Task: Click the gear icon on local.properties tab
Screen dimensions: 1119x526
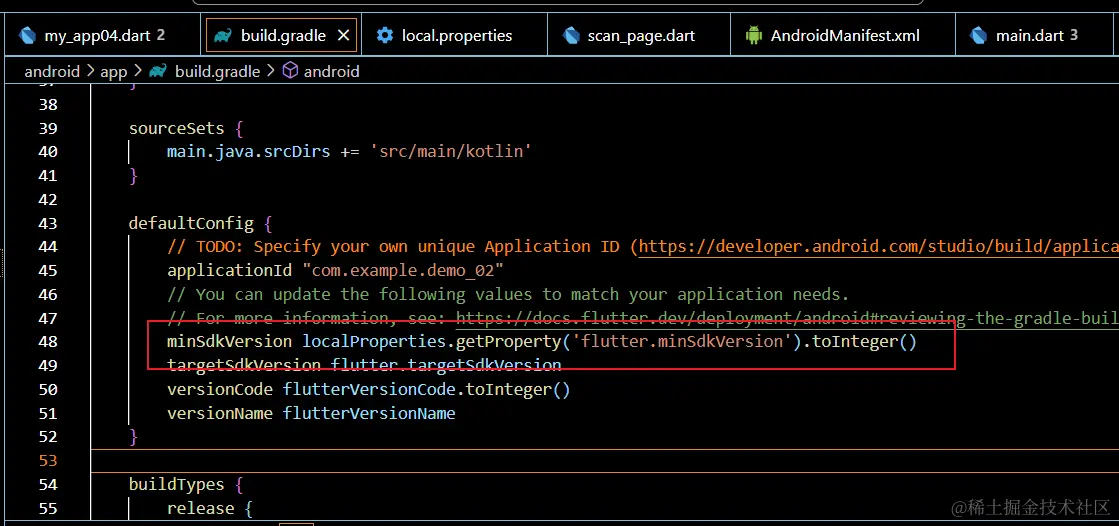Action: click(x=385, y=36)
